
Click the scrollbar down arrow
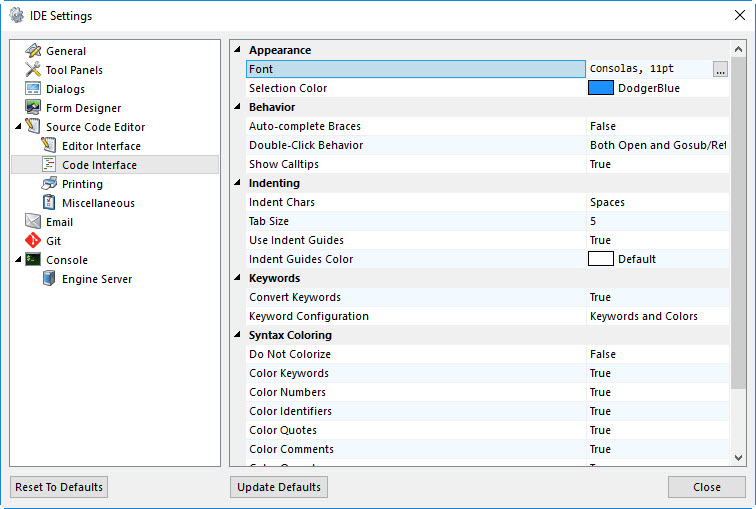pyautogui.click(x=738, y=458)
